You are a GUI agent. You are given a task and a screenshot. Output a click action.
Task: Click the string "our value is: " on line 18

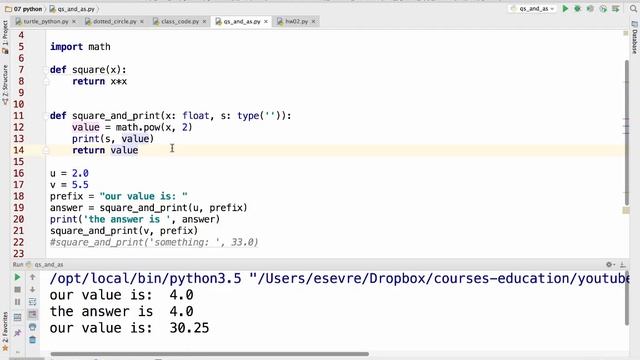point(144,196)
